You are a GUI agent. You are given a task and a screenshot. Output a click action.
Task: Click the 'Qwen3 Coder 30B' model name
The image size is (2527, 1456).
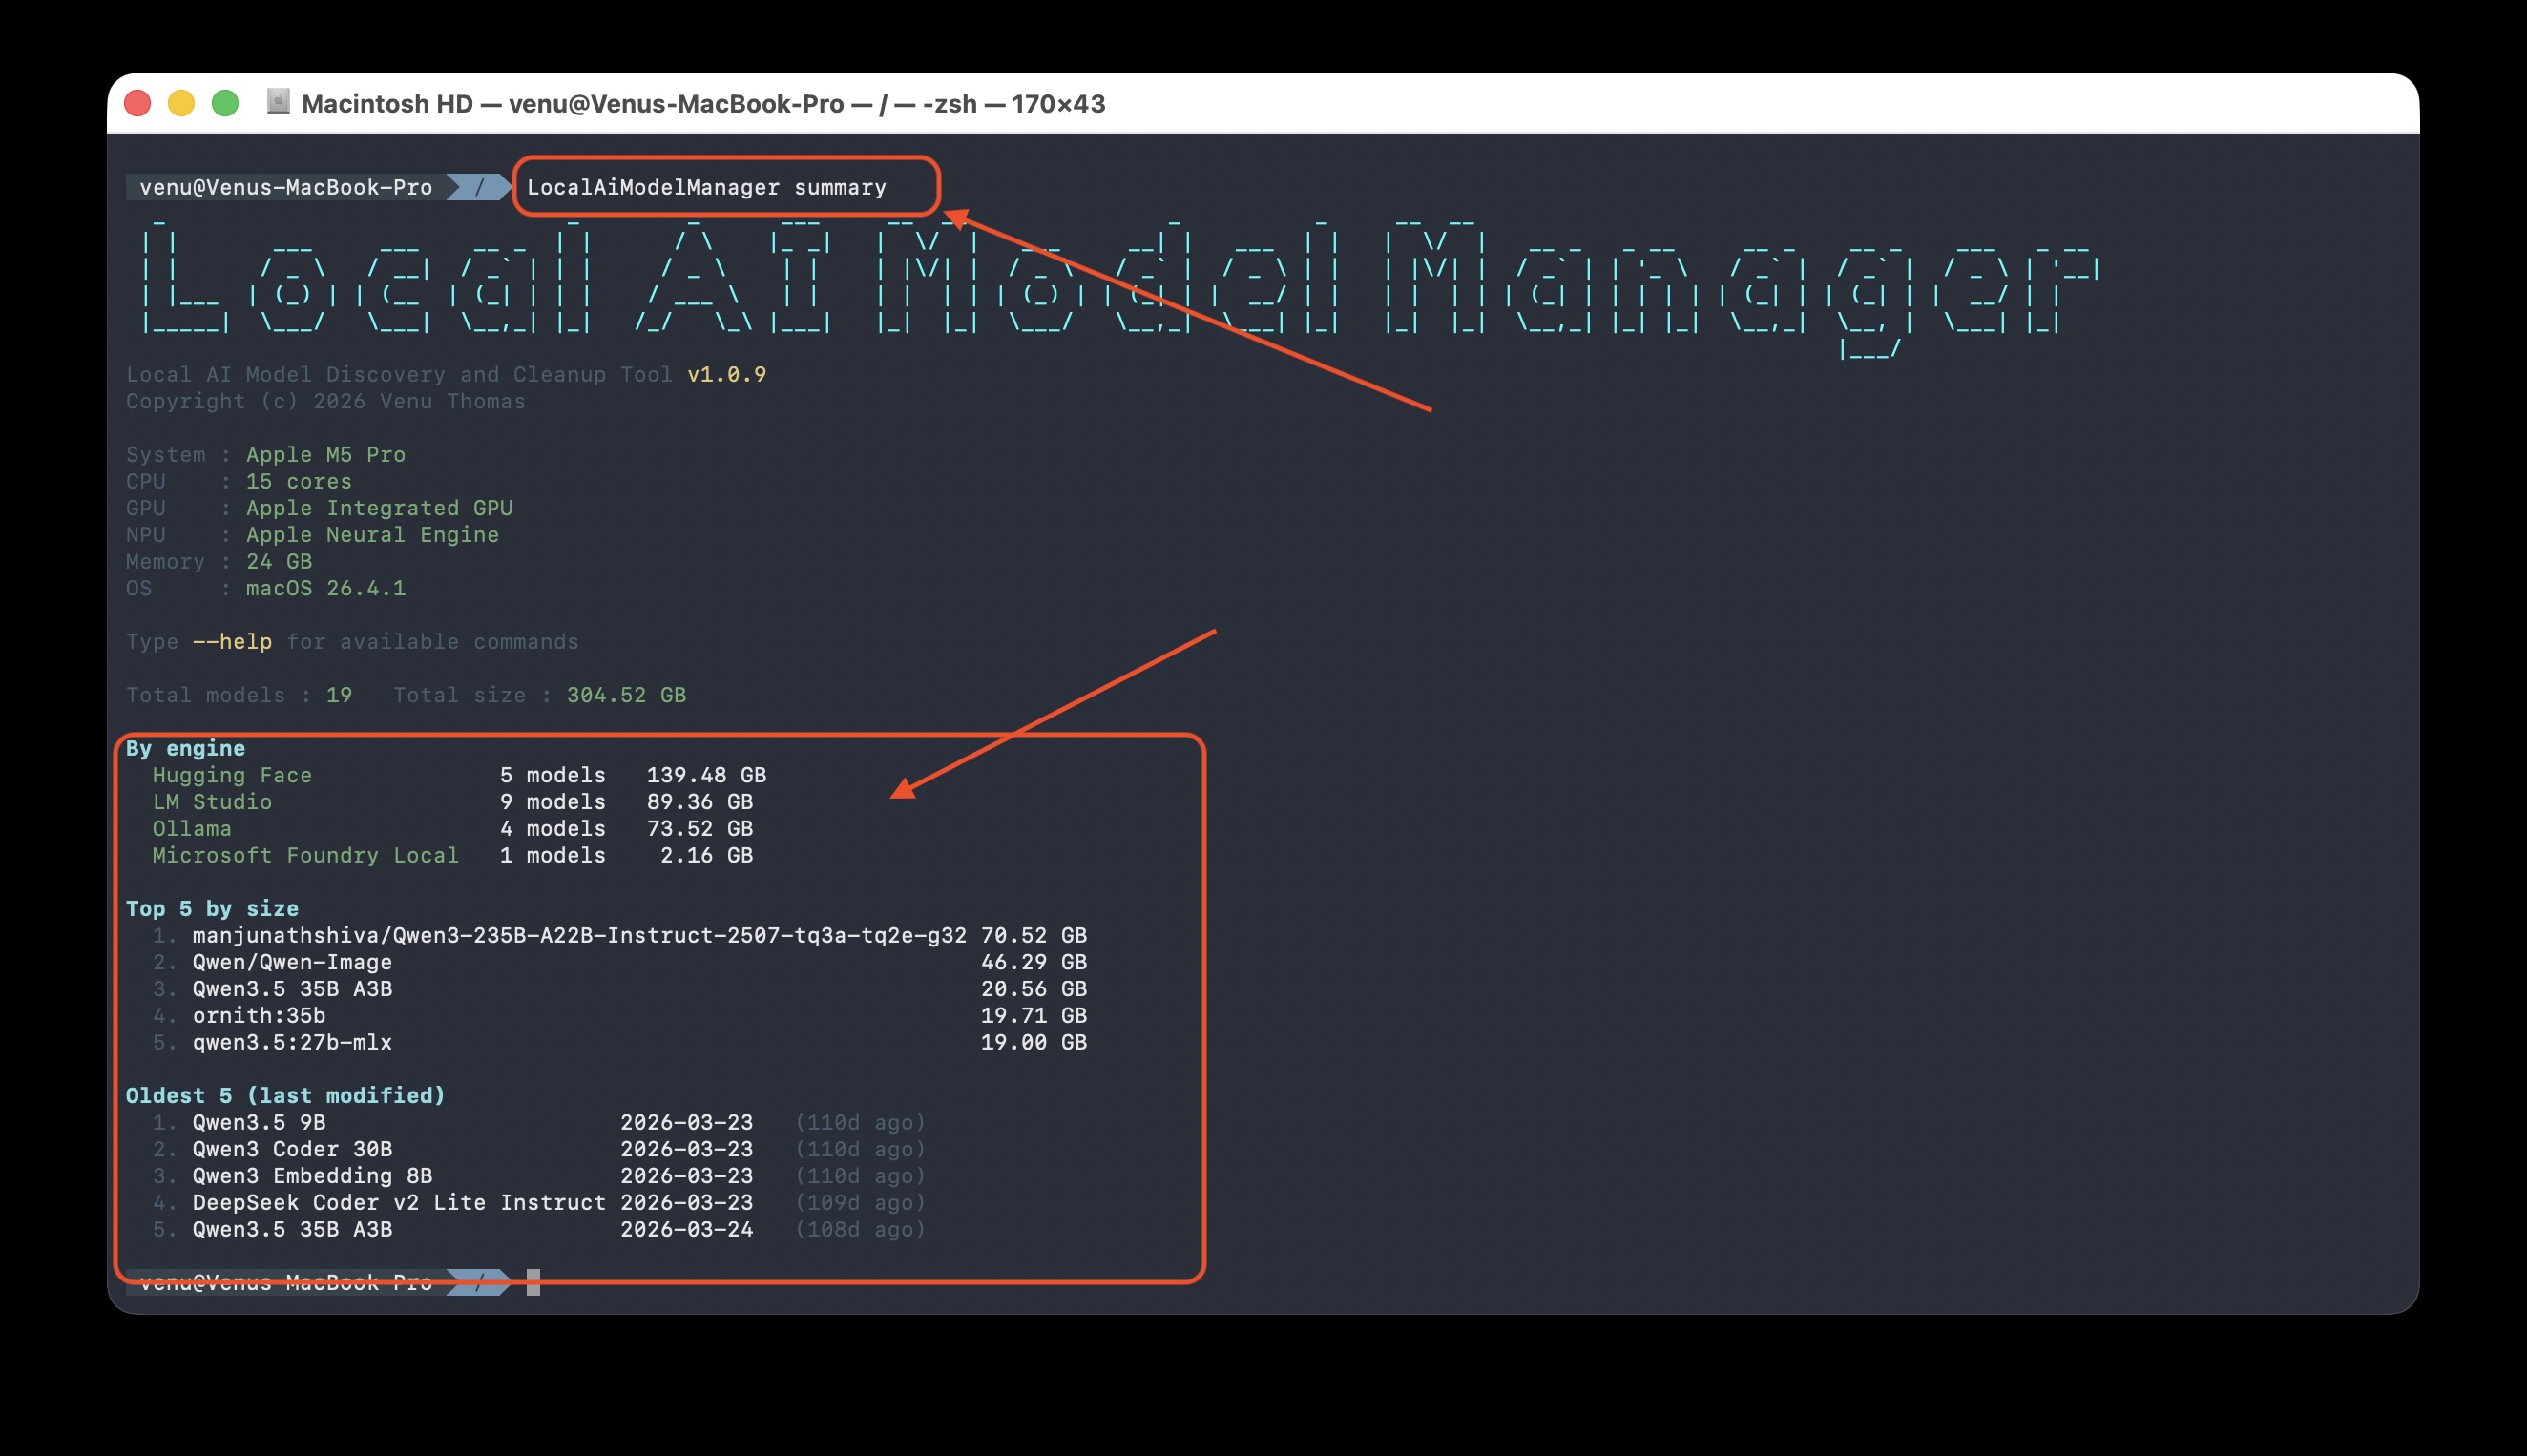pyautogui.click(x=292, y=1149)
